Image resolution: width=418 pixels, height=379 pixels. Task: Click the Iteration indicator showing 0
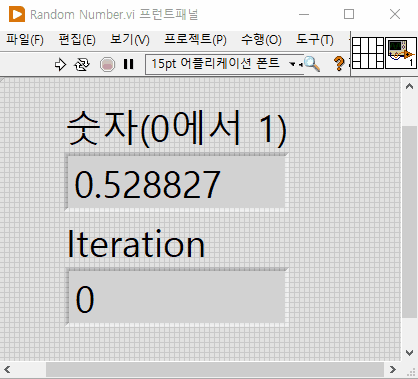[x=176, y=297]
